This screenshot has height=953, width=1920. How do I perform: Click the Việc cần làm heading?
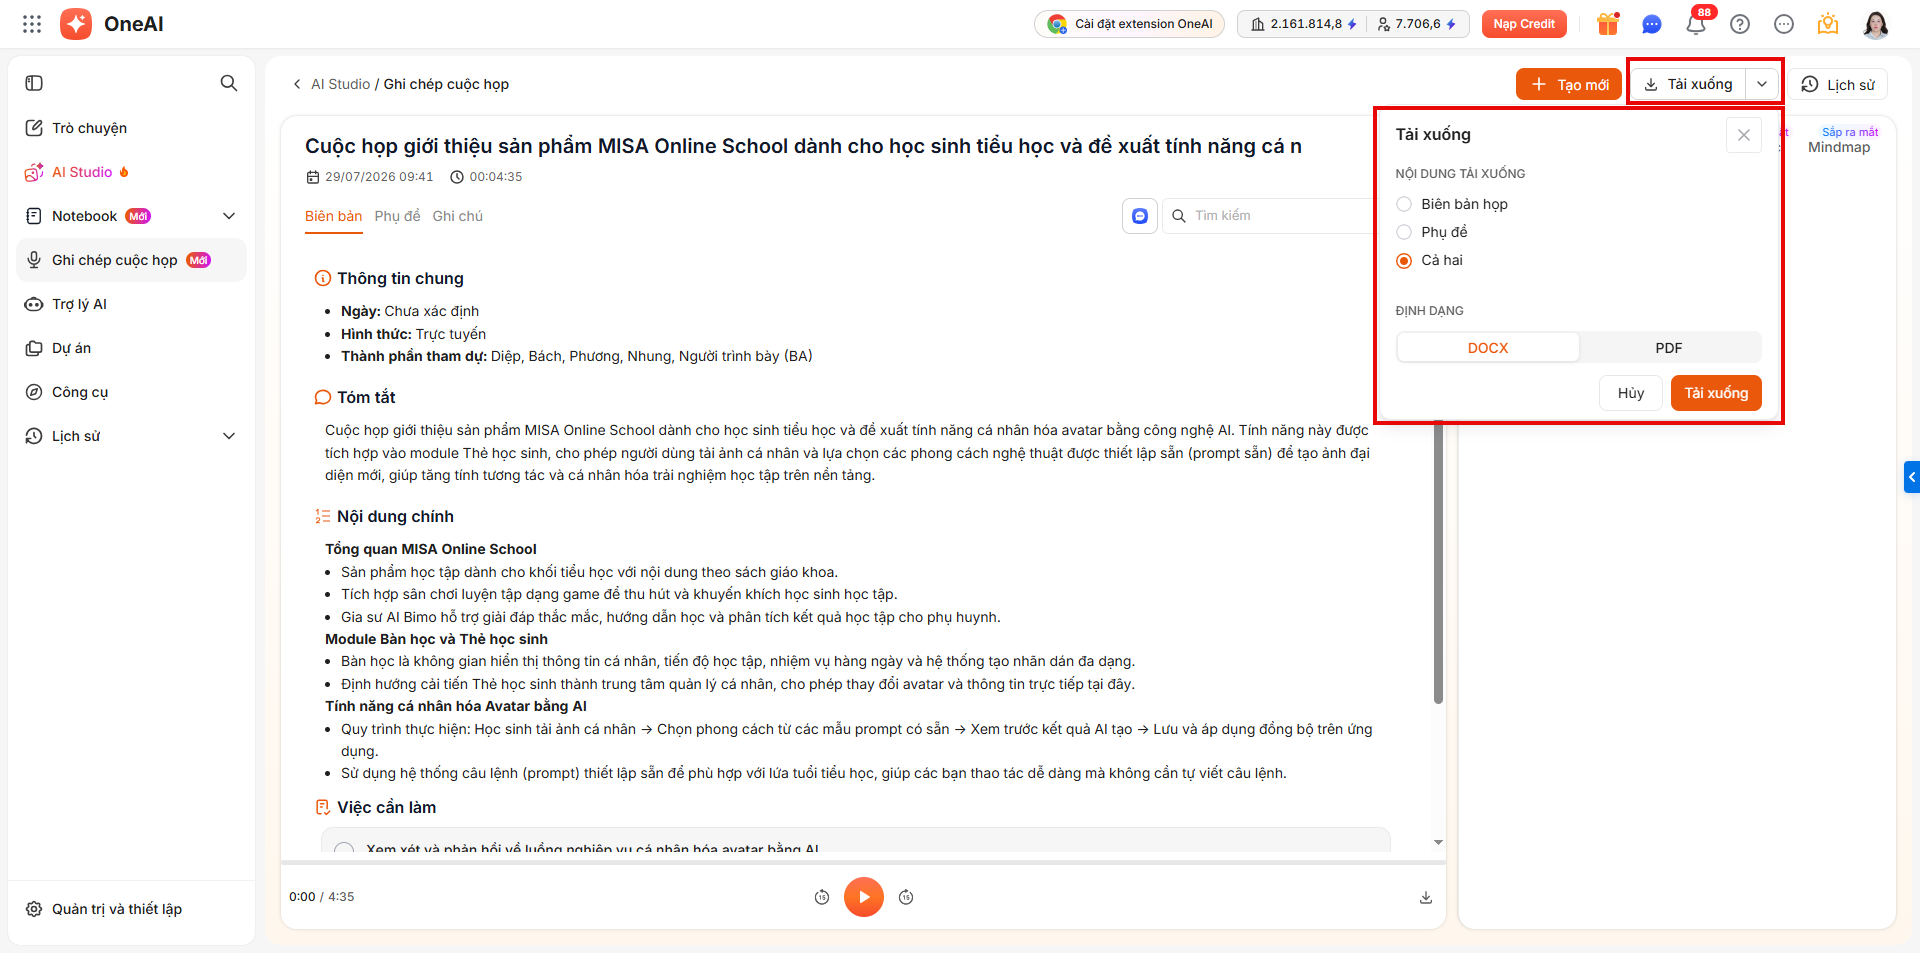click(x=386, y=807)
